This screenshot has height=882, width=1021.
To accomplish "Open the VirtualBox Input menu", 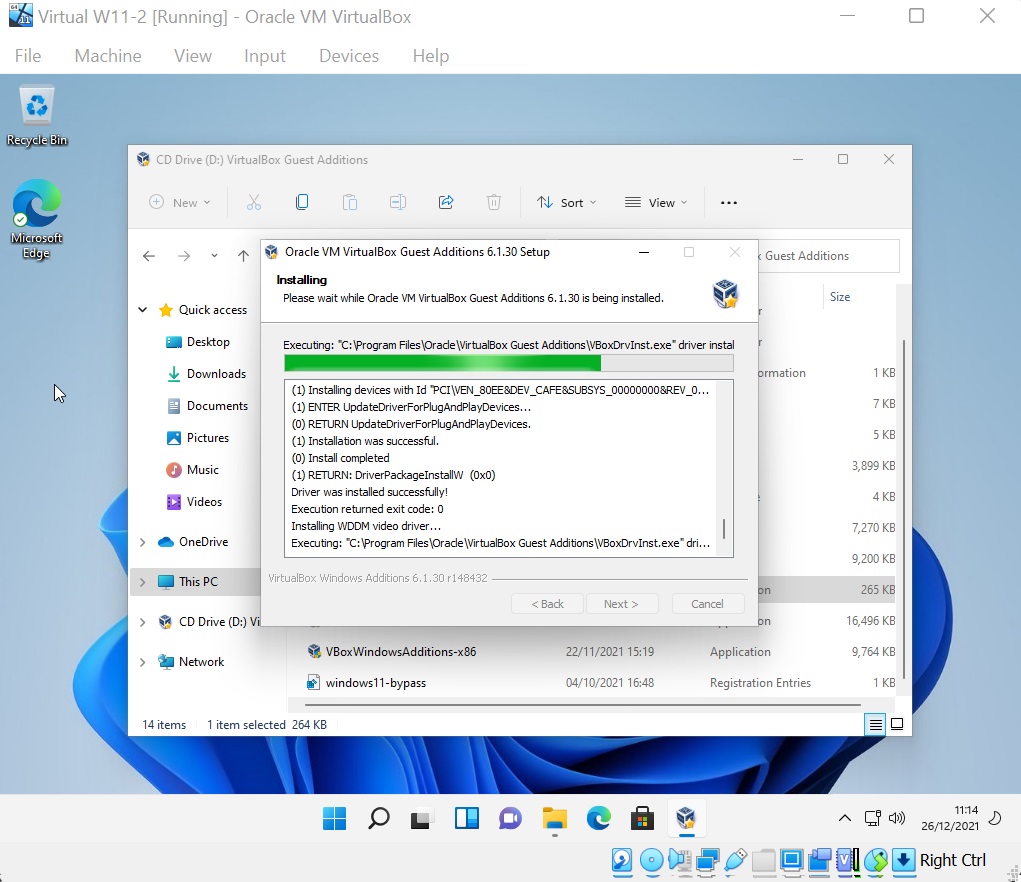I will tap(265, 56).
